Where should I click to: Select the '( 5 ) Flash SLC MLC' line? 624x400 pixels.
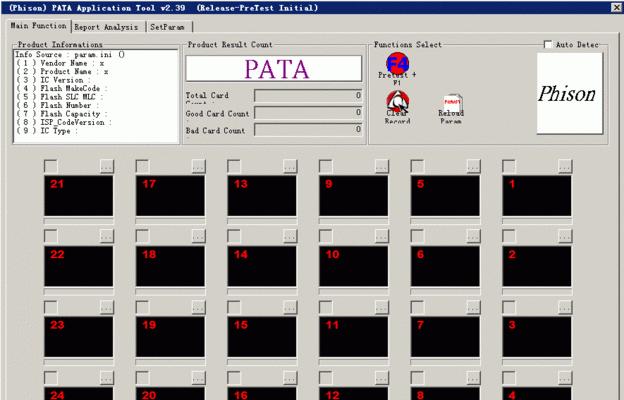click(x=59, y=97)
